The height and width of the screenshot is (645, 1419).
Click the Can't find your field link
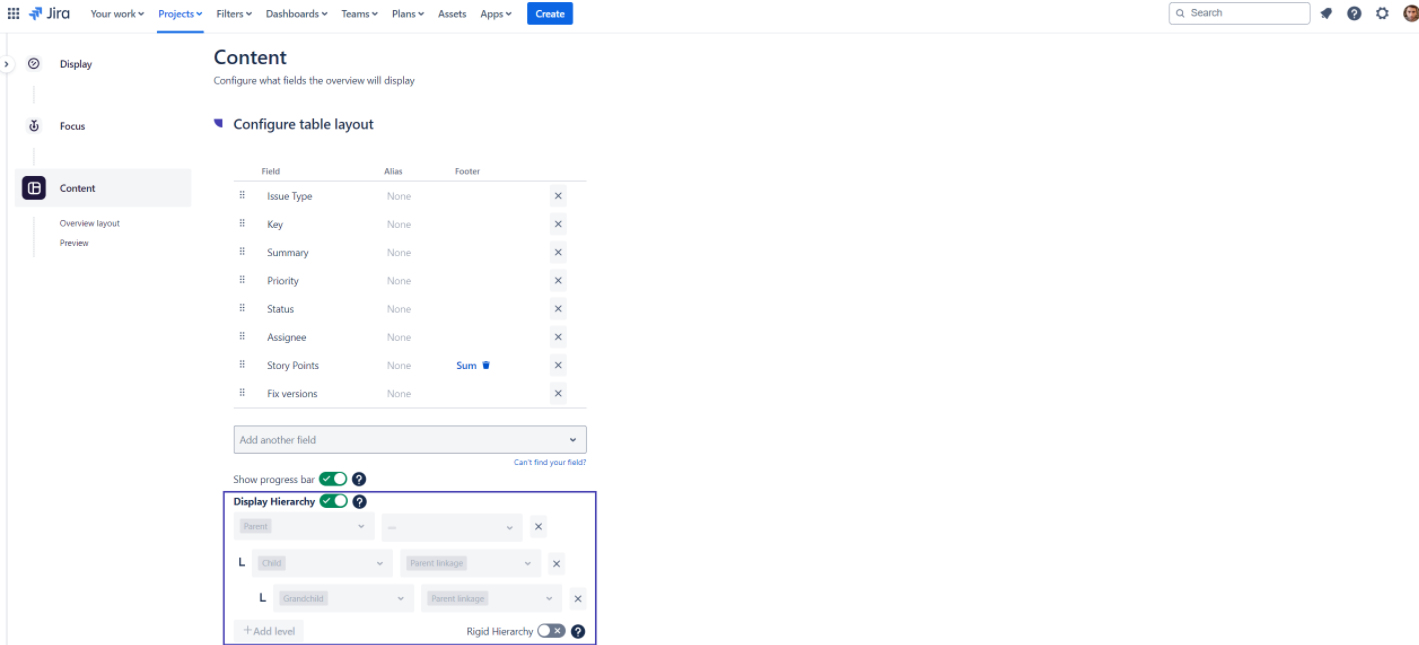click(550, 462)
